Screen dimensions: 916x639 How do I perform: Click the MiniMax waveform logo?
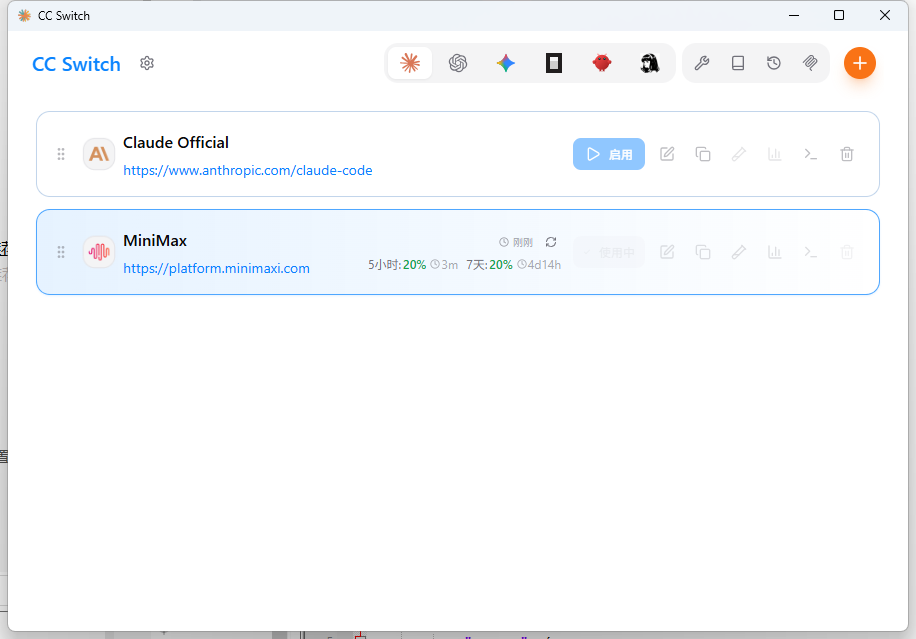(99, 252)
